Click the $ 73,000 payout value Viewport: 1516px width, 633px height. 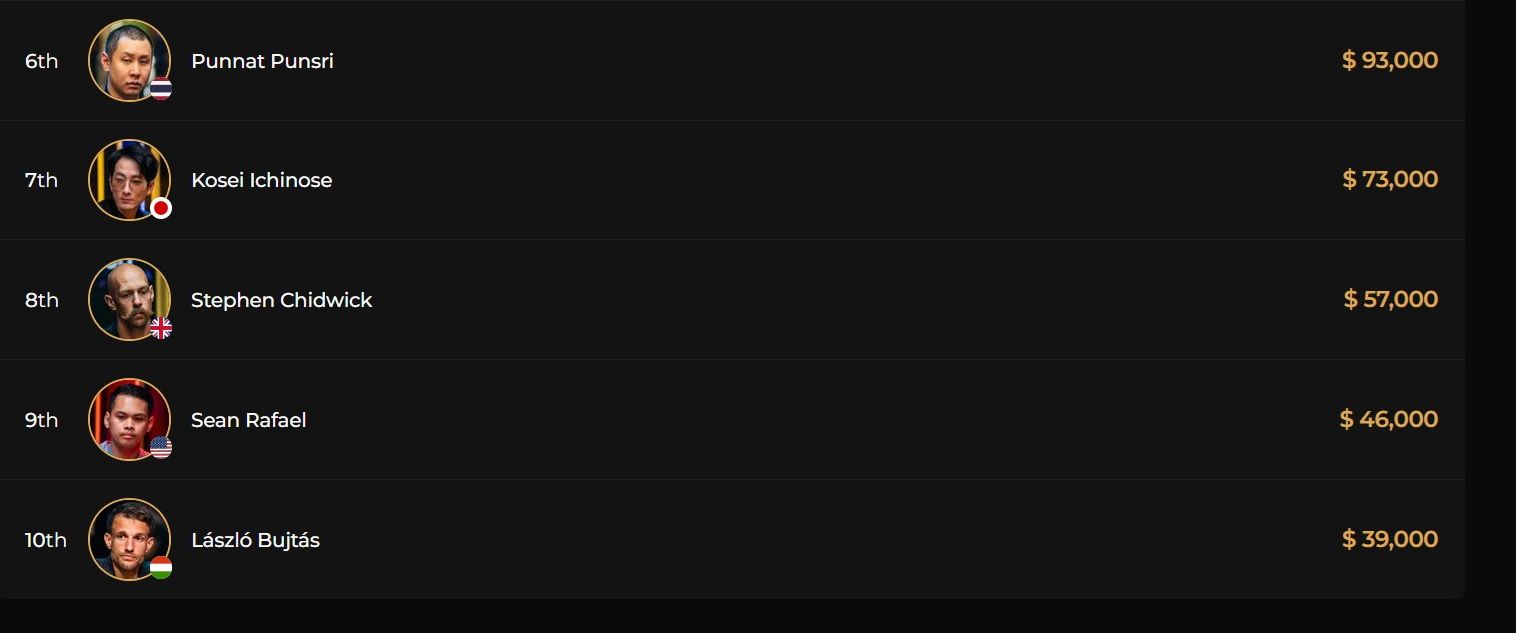pyautogui.click(x=1389, y=180)
